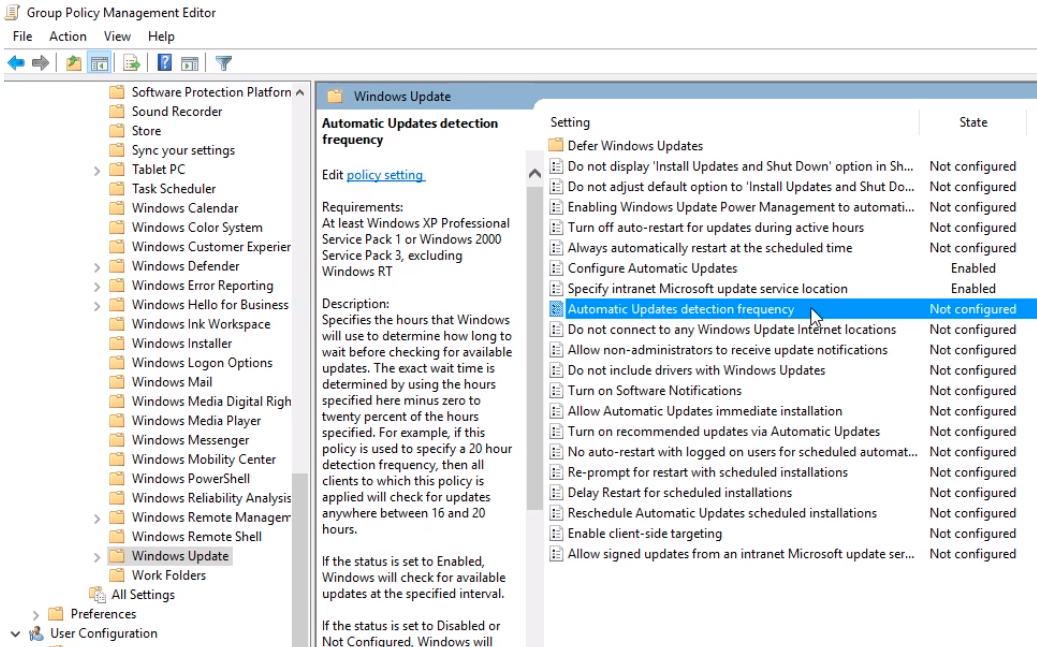Select Windows Installer in the tree

coord(181,343)
